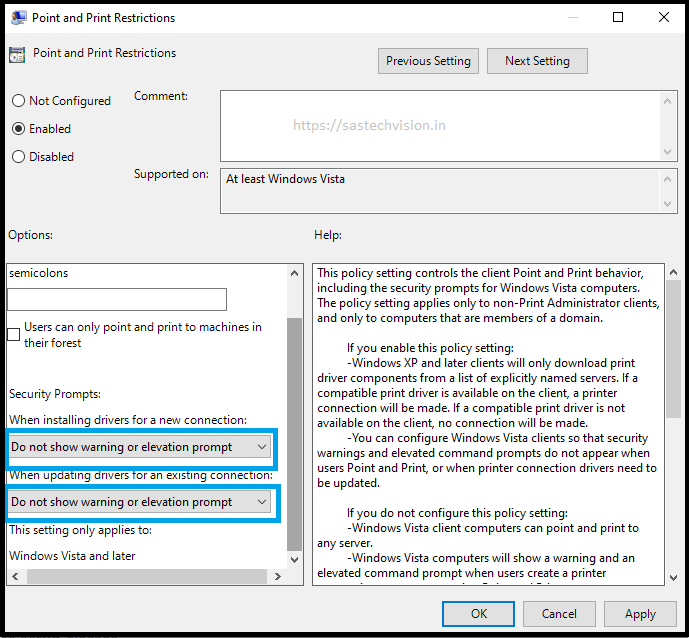Image resolution: width=689 pixels, height=638 pixels.
Task: Click the Supported on scroll down arrow
Action: 667,205
